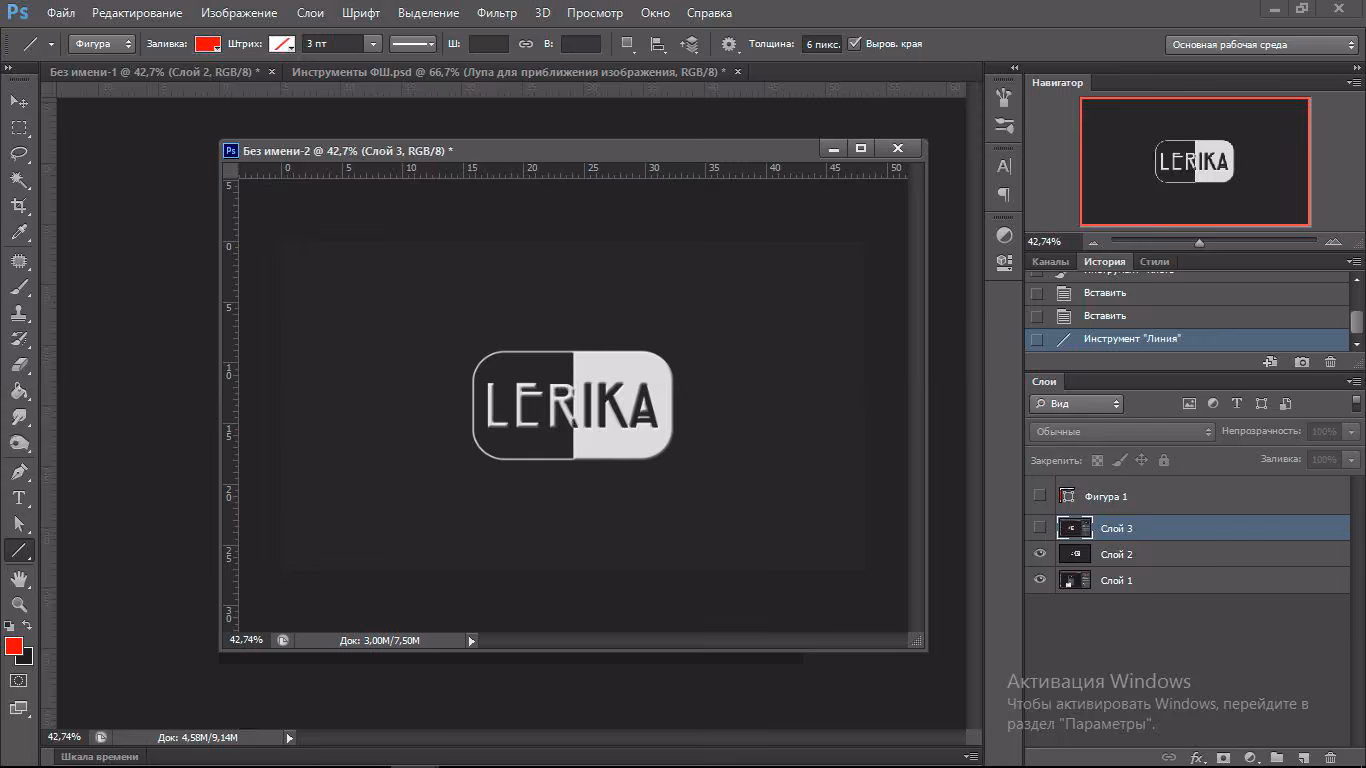This screenshot has width=1366, height=768.
Task: Open the Обычные blend mode dropdown
Action: click(x=1122, y=432)
